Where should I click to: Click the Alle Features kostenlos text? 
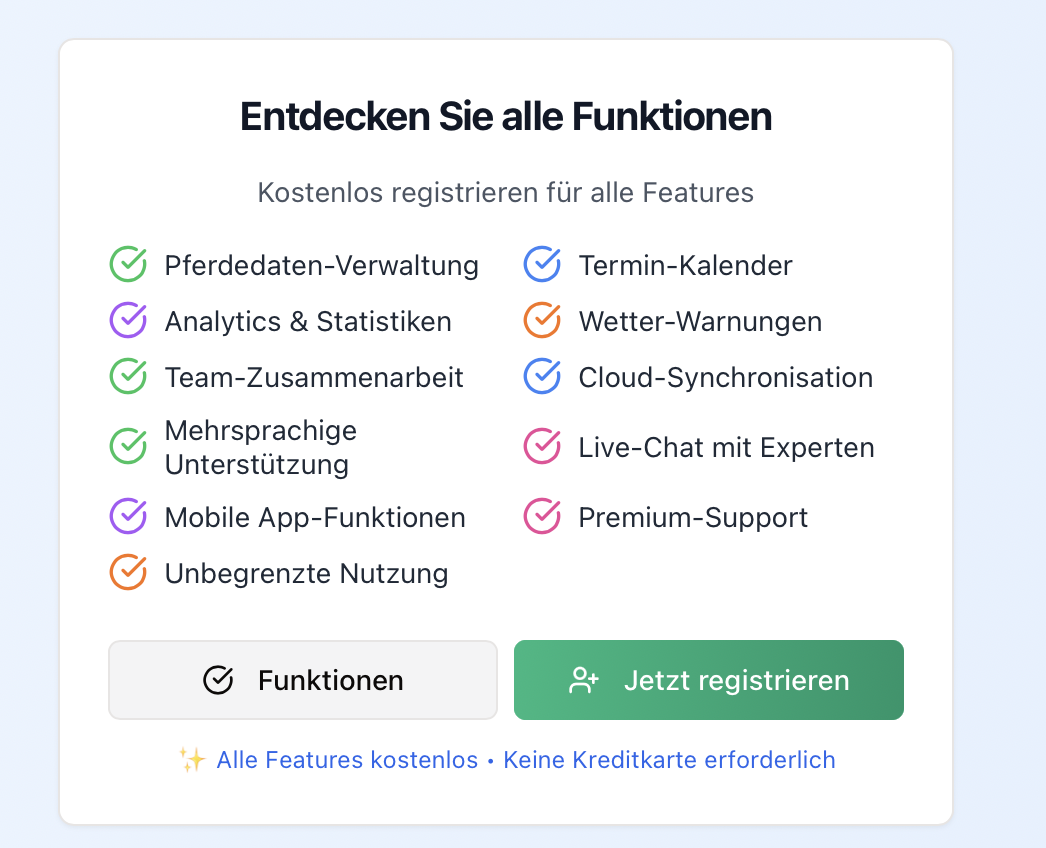[x=347, y=760]
